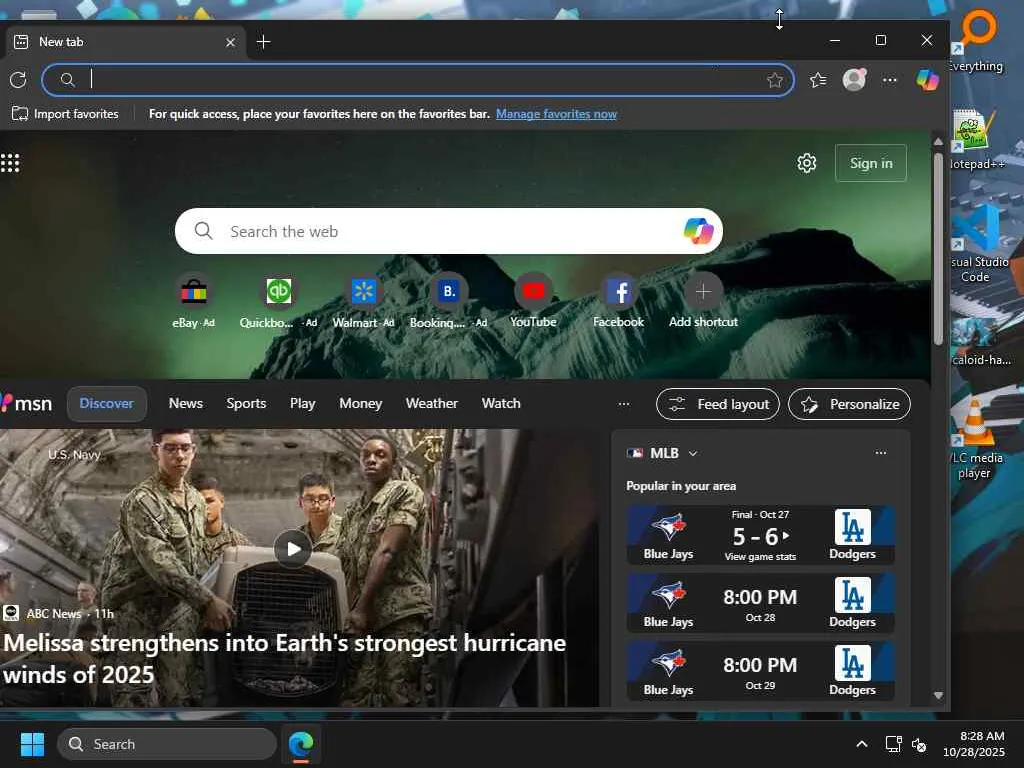The image size is (1024, 768).
Task: Open Oct 29 Blue Jays Dodgers game
Action: 760,671
